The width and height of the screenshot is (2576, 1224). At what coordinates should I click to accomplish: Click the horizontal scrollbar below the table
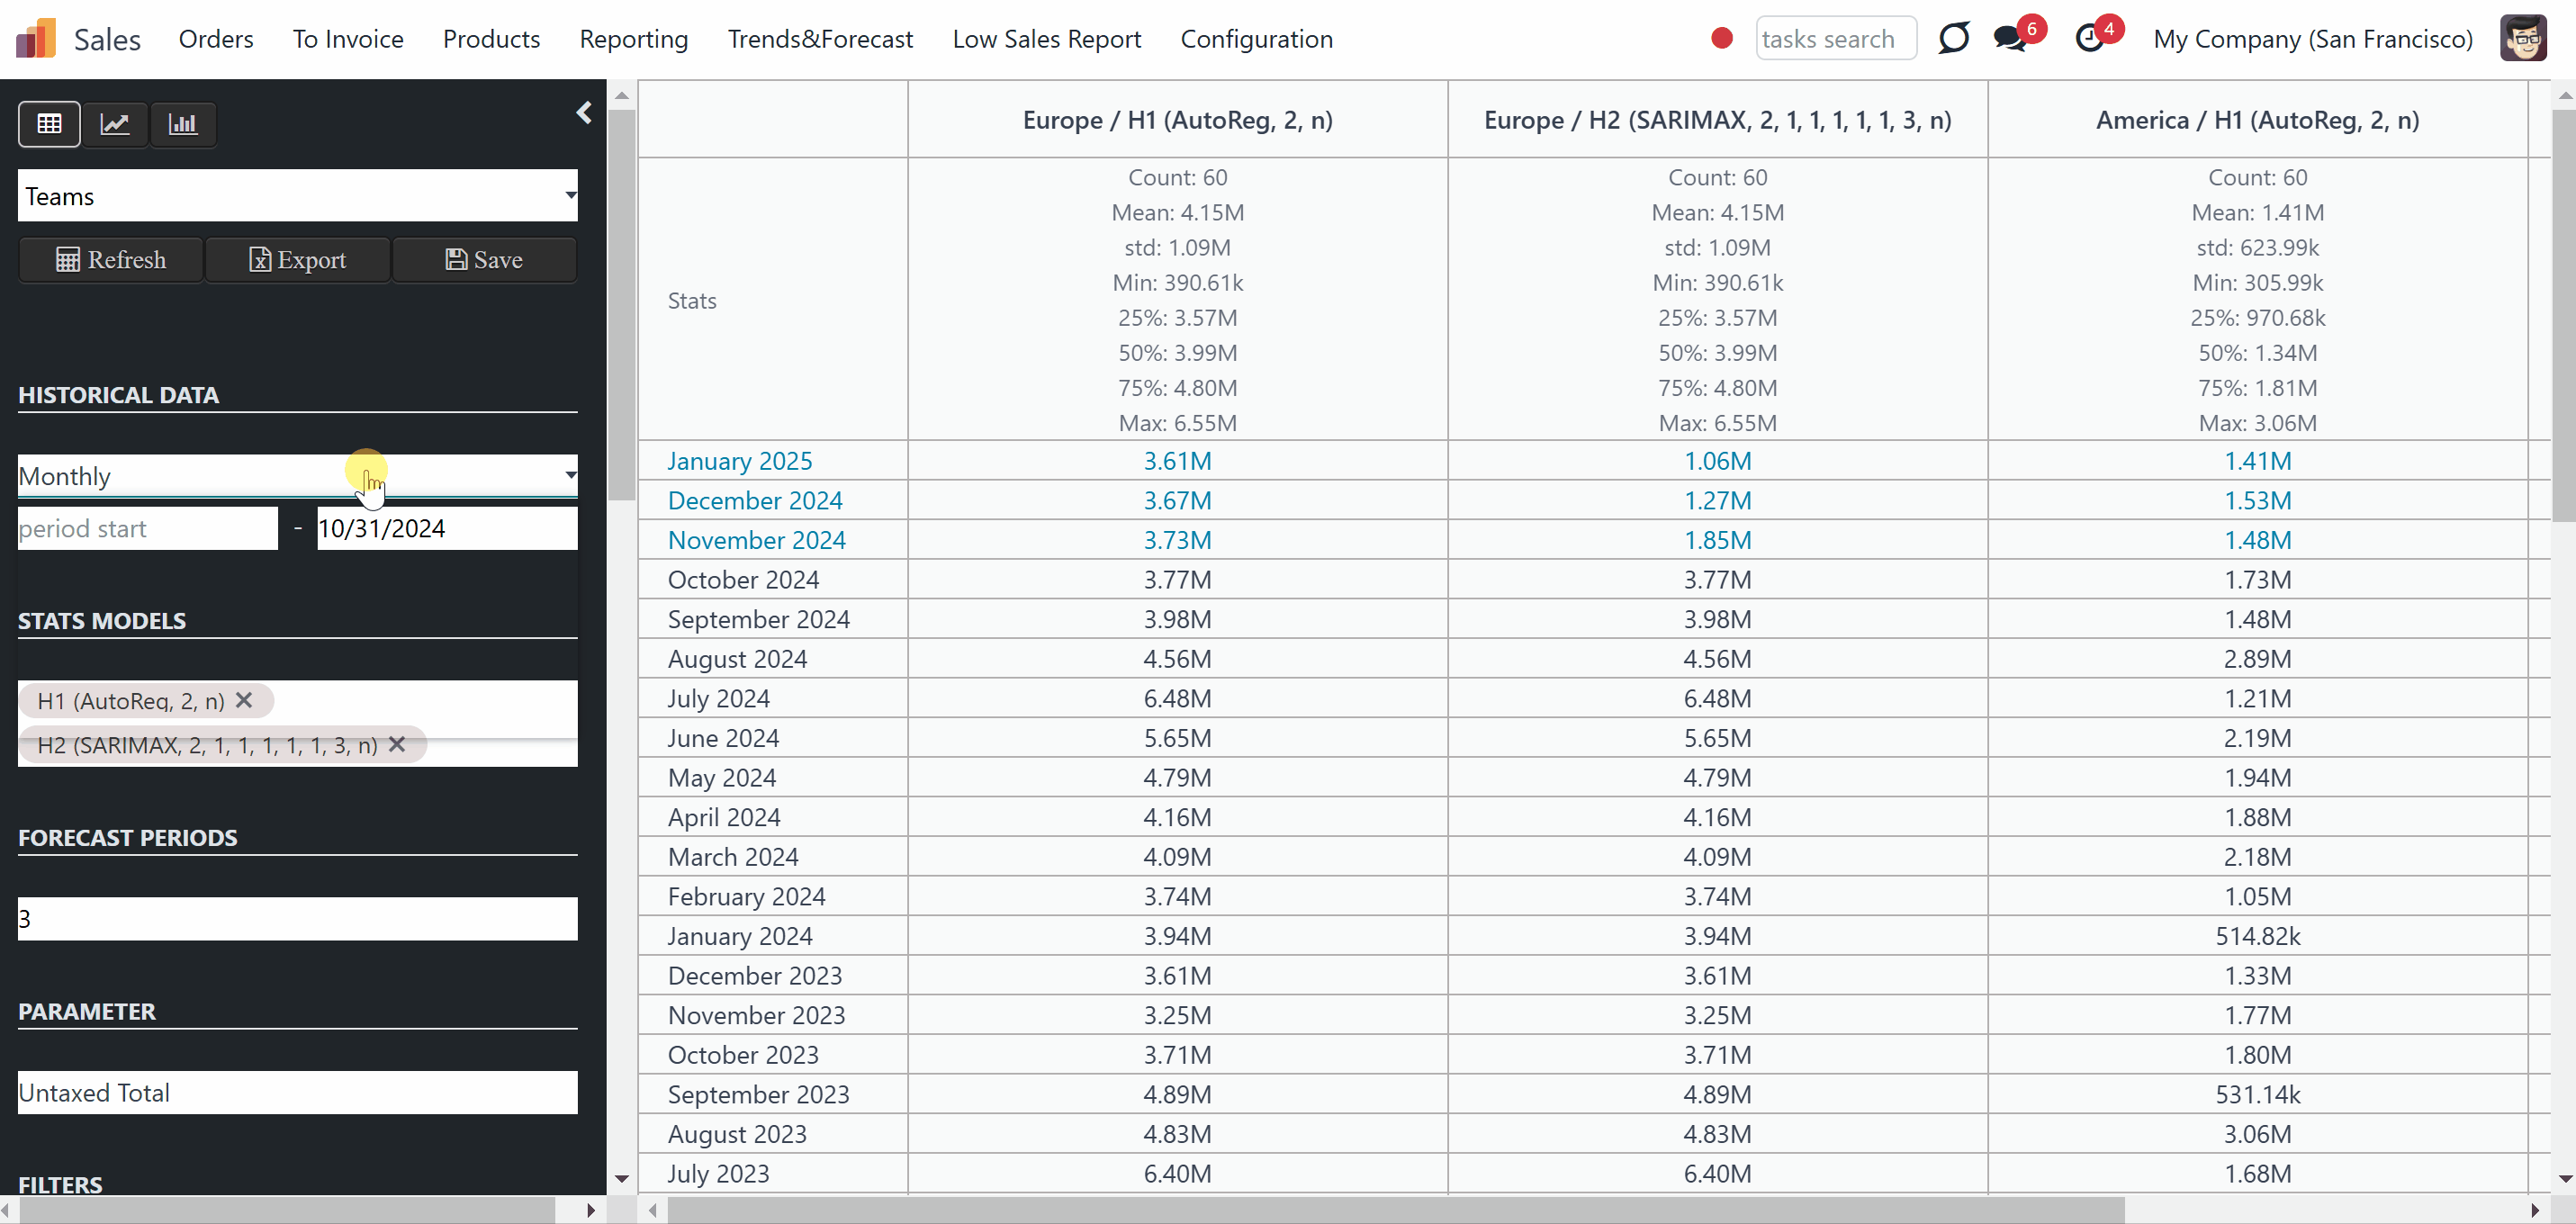click(x=1395, y=1211)
